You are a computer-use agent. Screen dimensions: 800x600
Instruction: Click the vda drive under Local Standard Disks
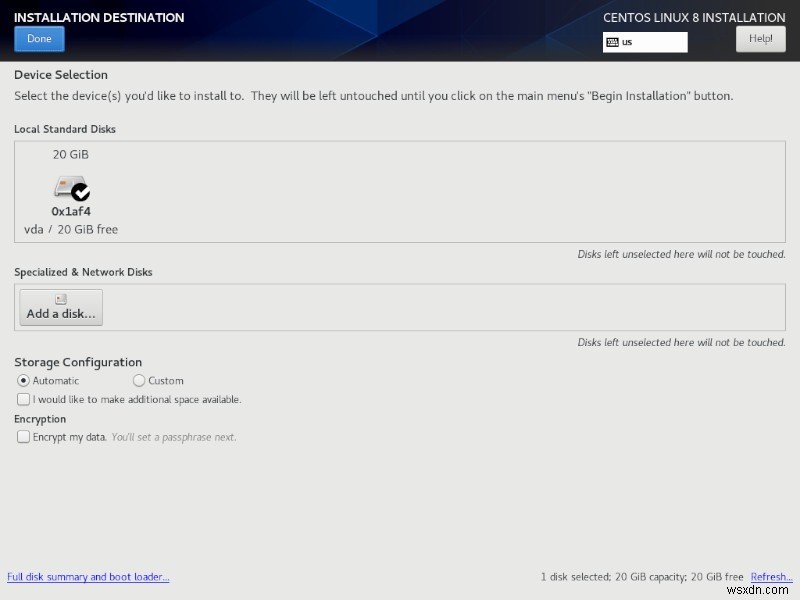(x=70, y=192)
